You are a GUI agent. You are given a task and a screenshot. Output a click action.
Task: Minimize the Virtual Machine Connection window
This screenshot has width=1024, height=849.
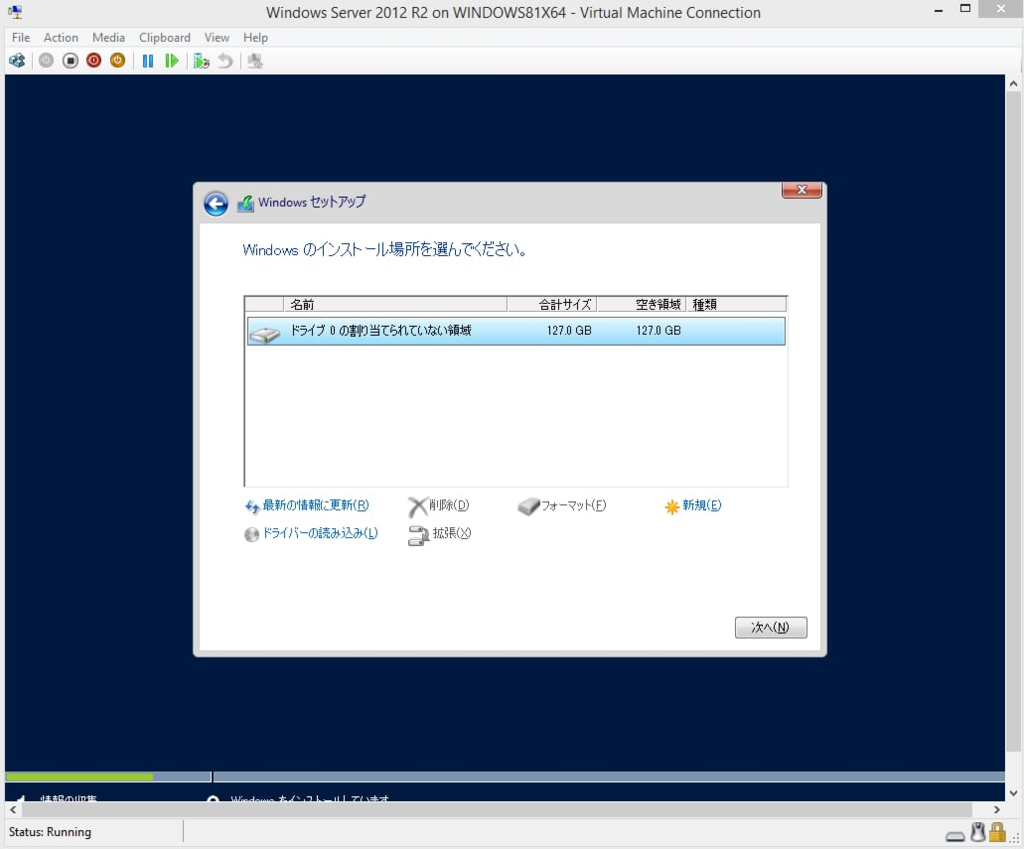[x=938, y=10]
